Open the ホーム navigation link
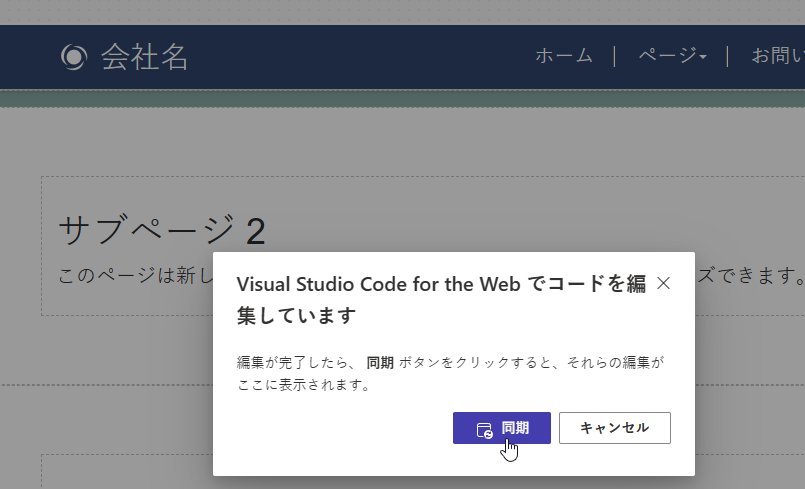This screenshot has height=489, width=805. (564, 55)
